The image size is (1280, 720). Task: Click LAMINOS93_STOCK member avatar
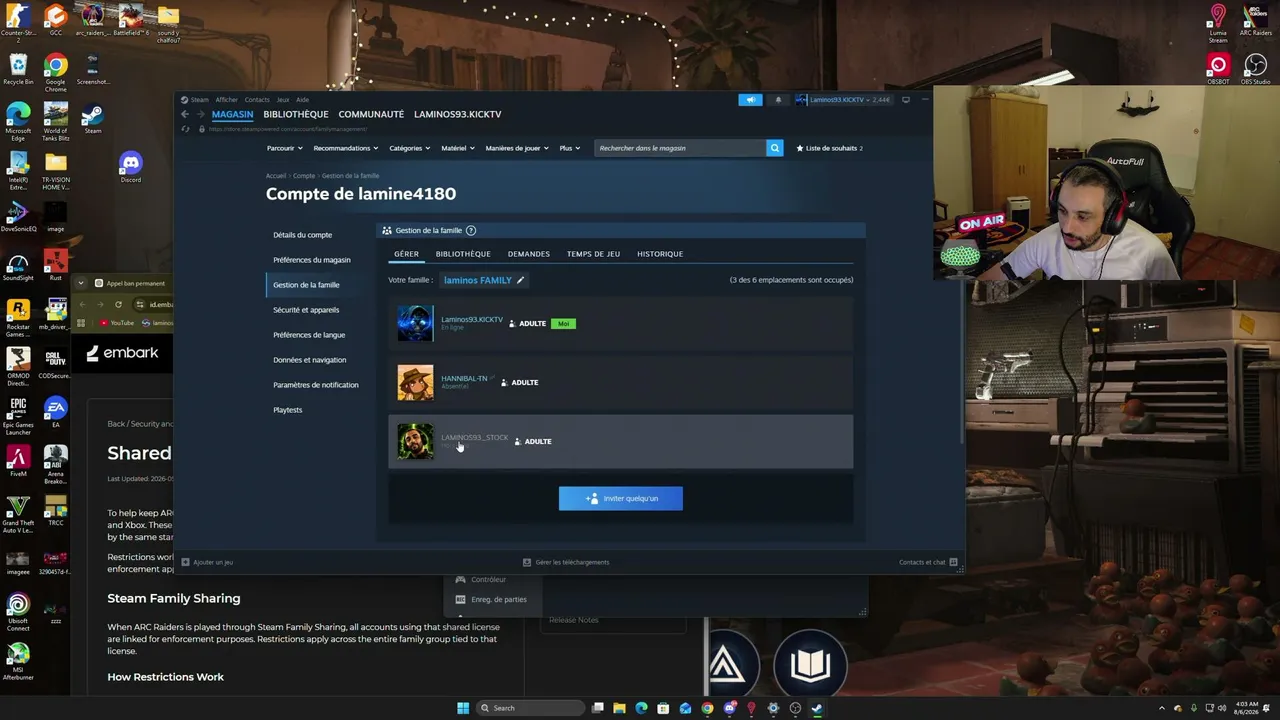(415, 441)
